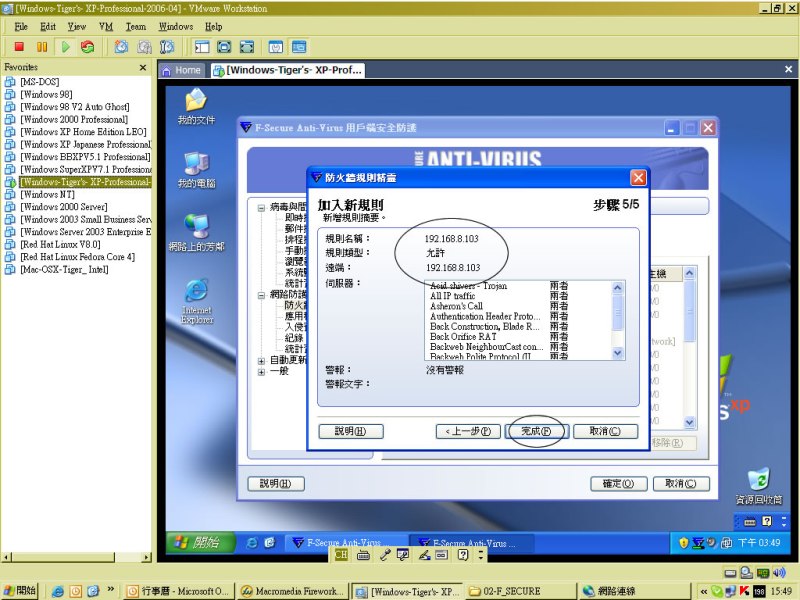Image resolution: width=800 pixels, height=600 pixels.
Task: Switch to the Home tab
Action: pyautogui.click(x=182, y=70)
